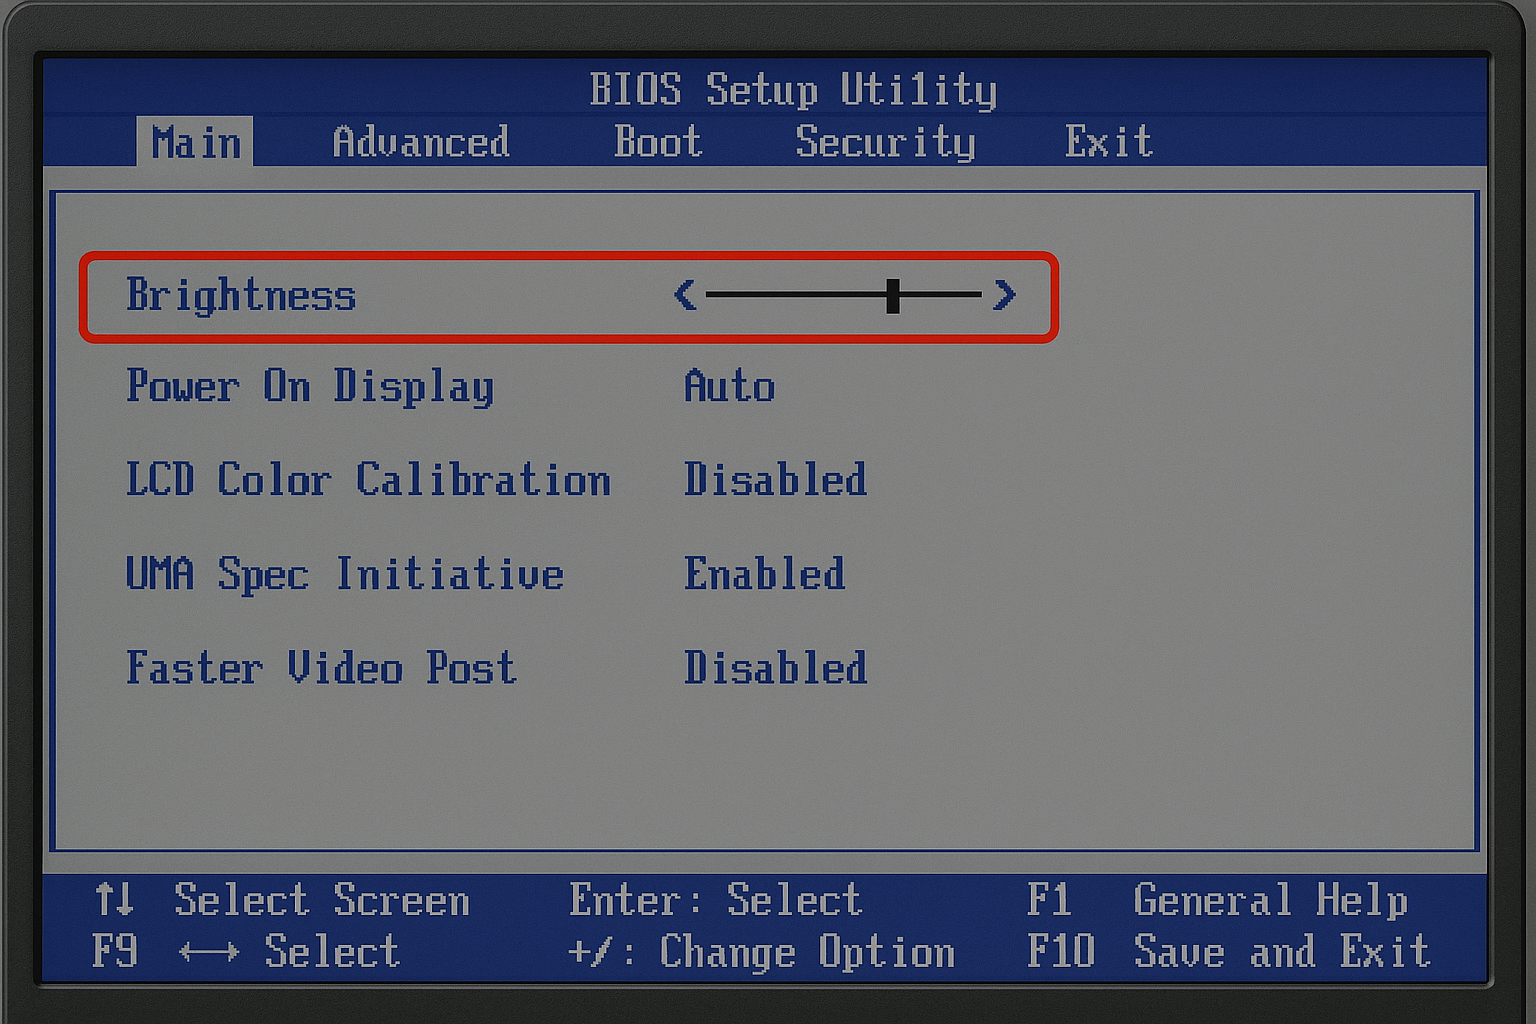Click the left arrow on Brightness slider
The image size is (1536, 1024).
[685, 295]
